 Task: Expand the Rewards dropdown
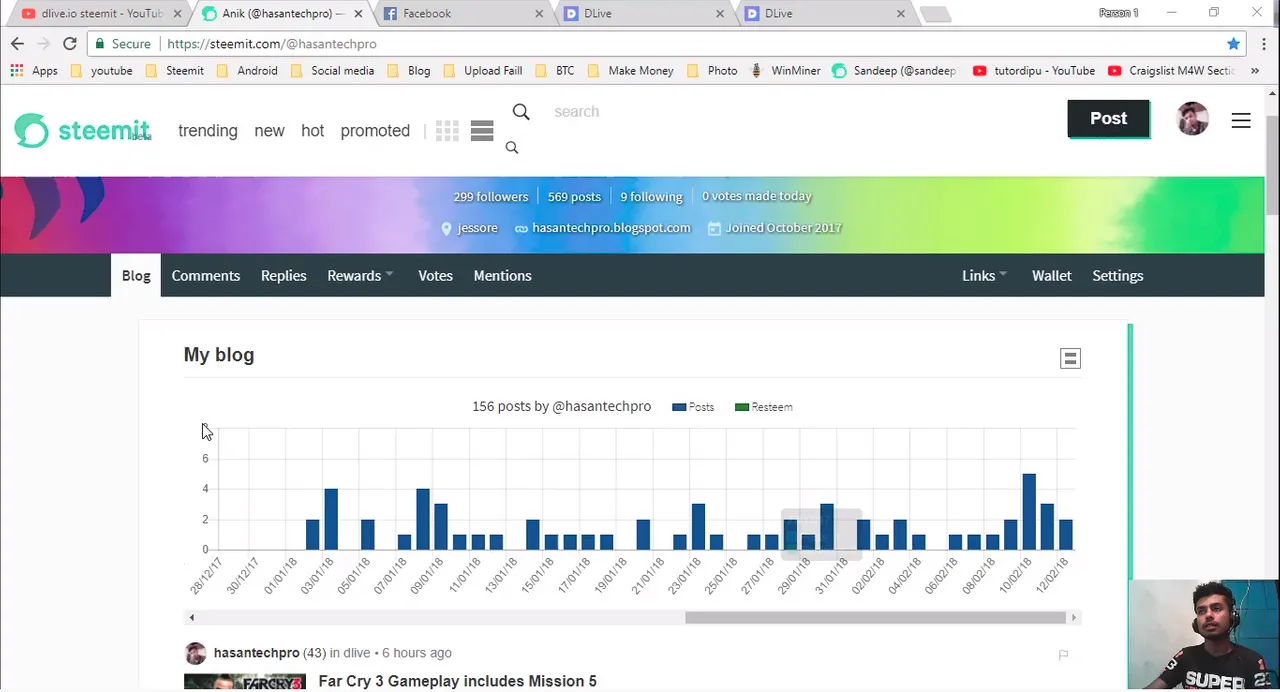(x=360, y=276)
